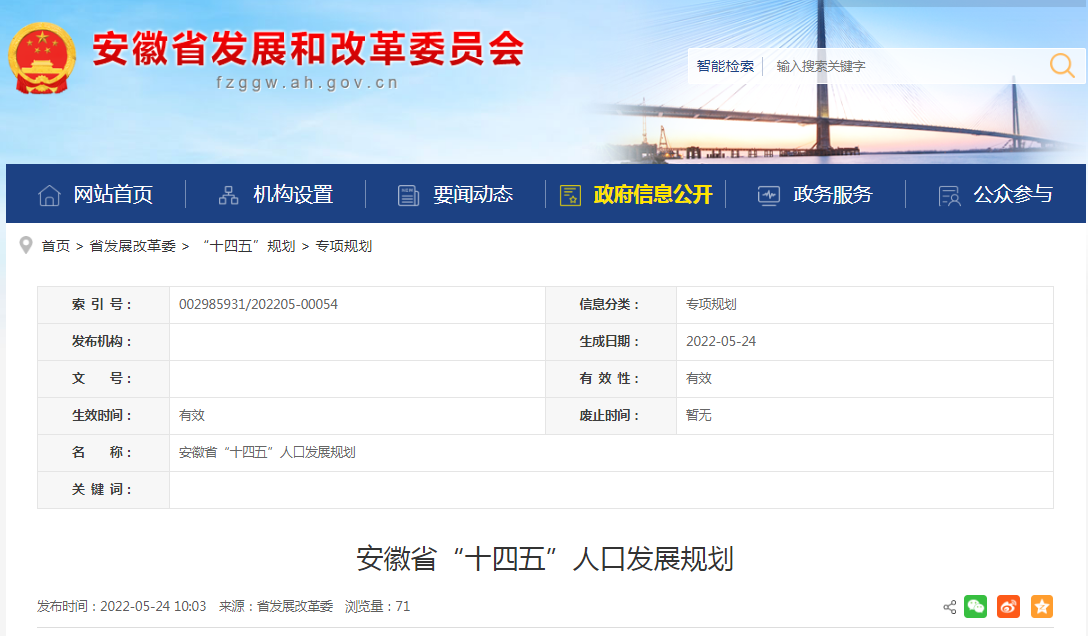Open the 政务服务 navigation tab

(x=832, y=195)
